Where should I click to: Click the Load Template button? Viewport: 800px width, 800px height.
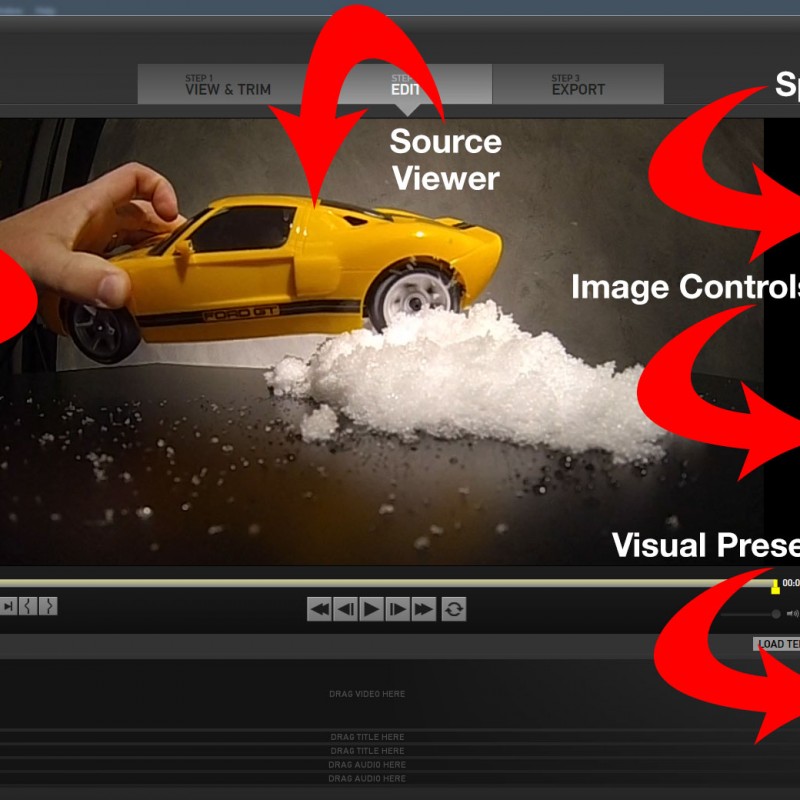click(x=777, y=644)
